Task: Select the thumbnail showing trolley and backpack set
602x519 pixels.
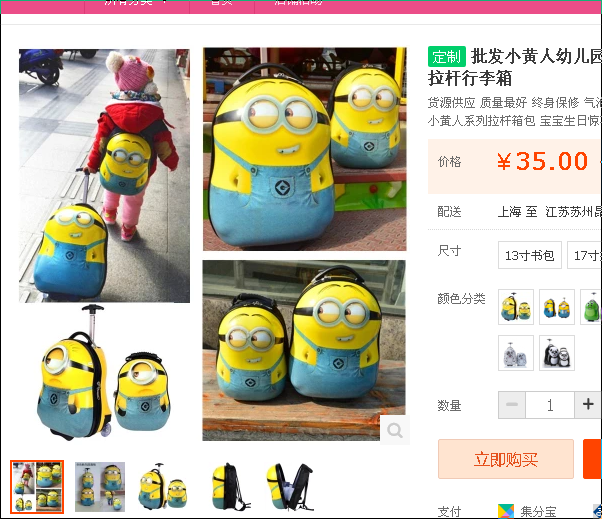Action: (x=163, y=487)
